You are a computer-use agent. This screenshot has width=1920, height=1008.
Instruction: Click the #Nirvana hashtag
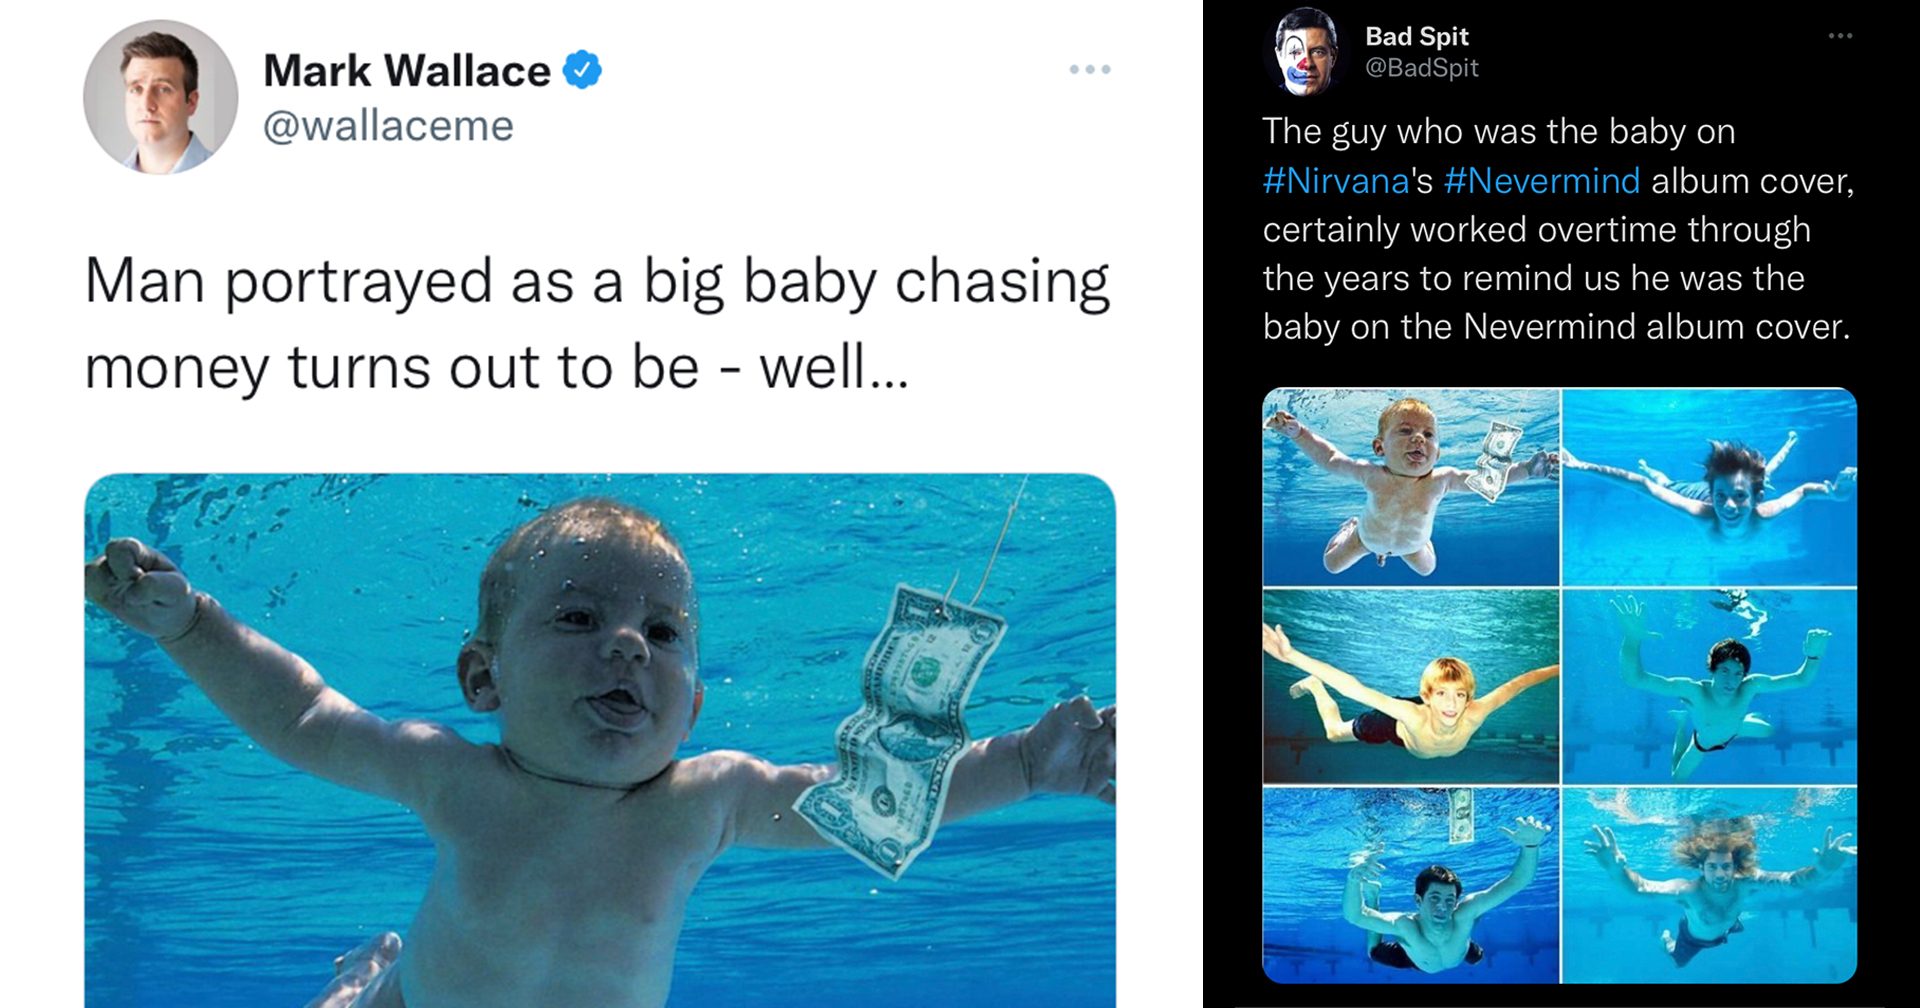1336,181
